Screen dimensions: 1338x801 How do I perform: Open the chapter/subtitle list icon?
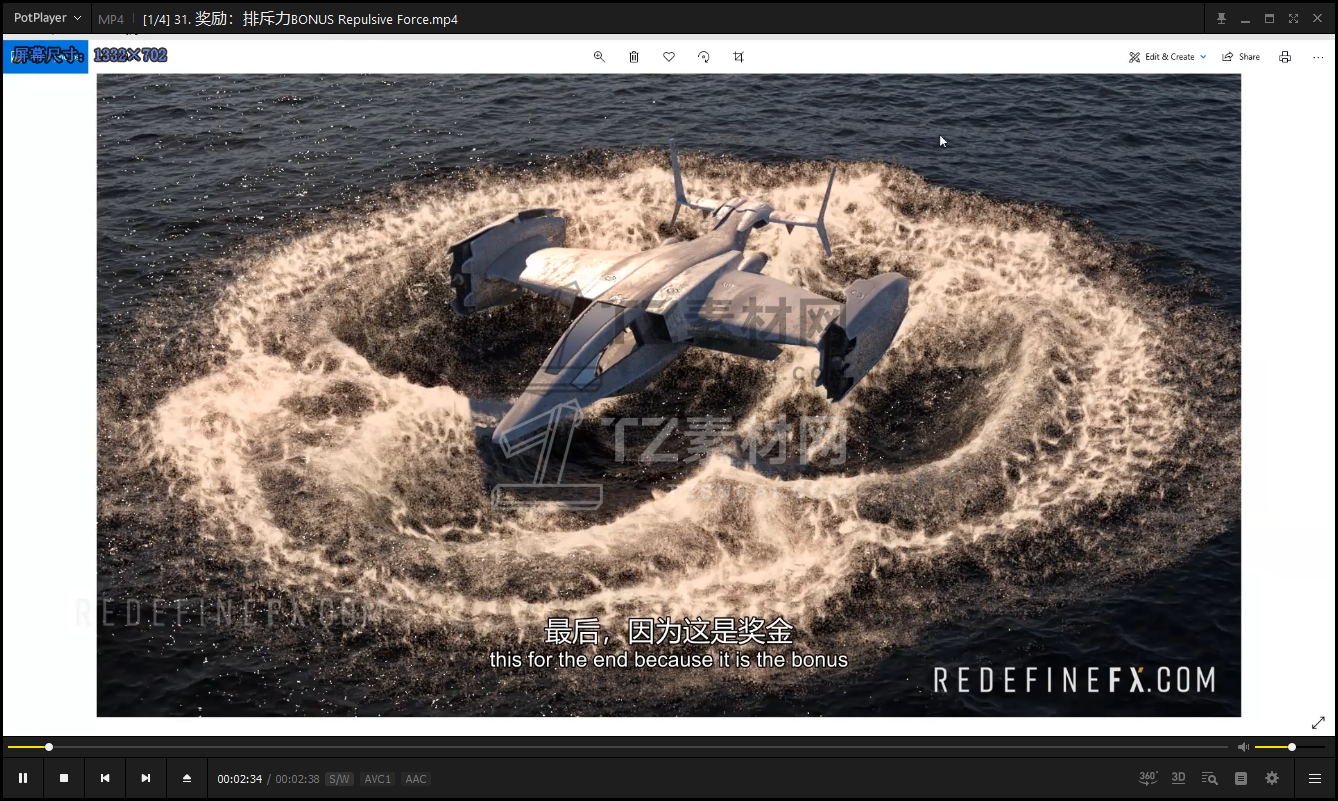pyautogui.click(x=1241, y=778)
